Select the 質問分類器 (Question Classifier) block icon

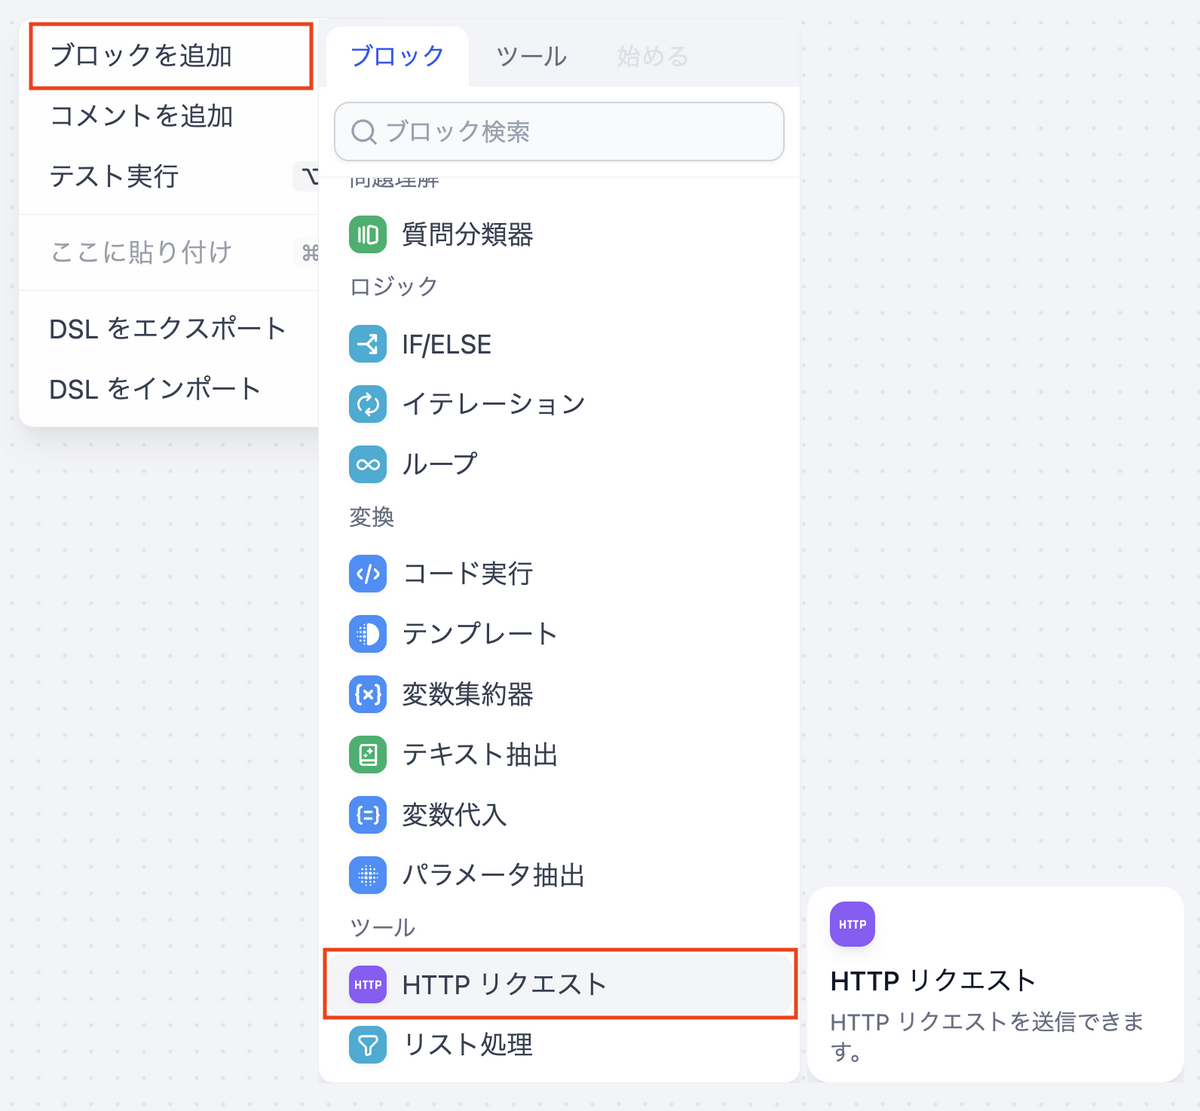tap(367, 234)
